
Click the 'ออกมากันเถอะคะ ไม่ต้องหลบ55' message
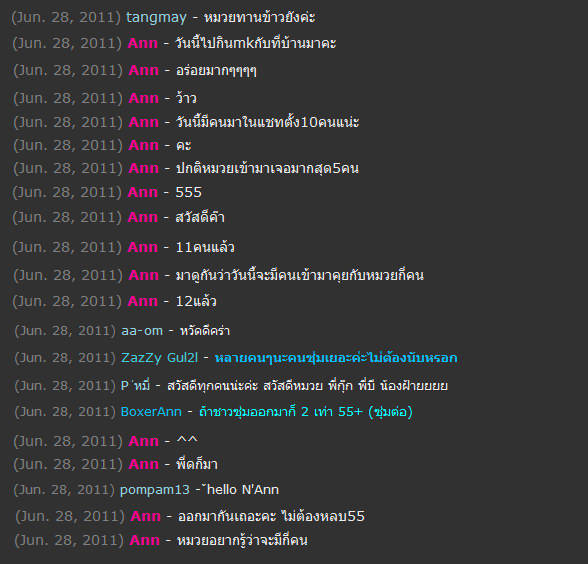pos(271,516)
